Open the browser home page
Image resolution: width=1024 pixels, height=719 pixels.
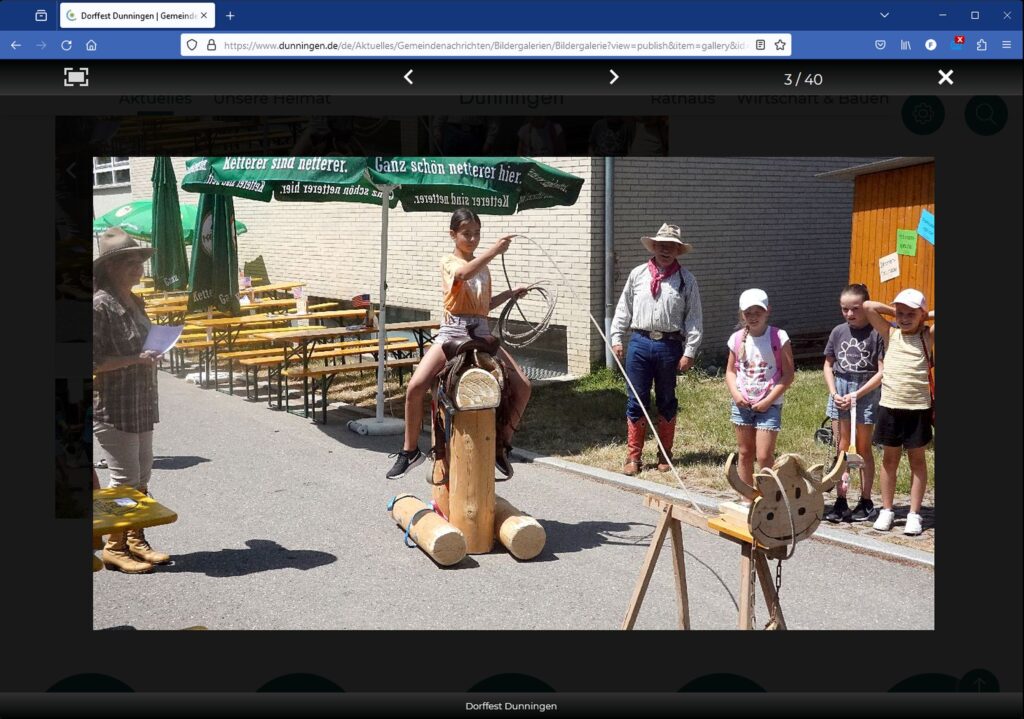click(x=91, y=45)
